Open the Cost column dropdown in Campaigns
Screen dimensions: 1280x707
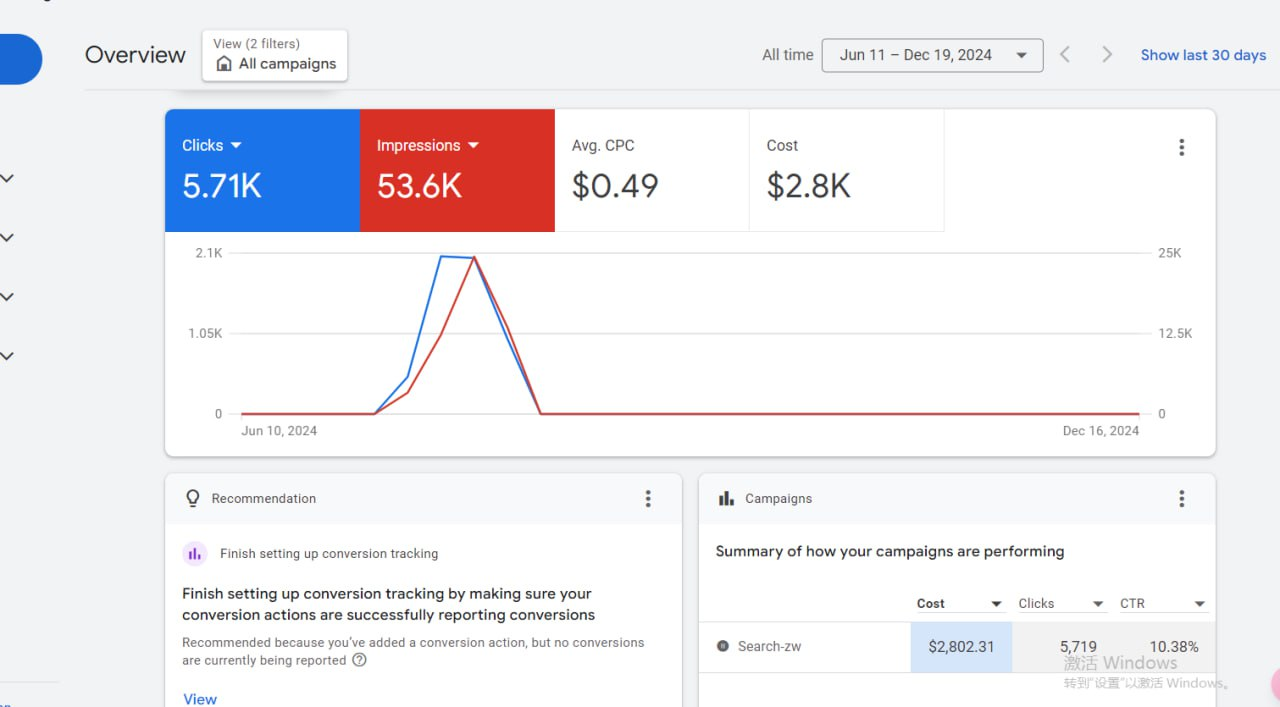[996, 604]
